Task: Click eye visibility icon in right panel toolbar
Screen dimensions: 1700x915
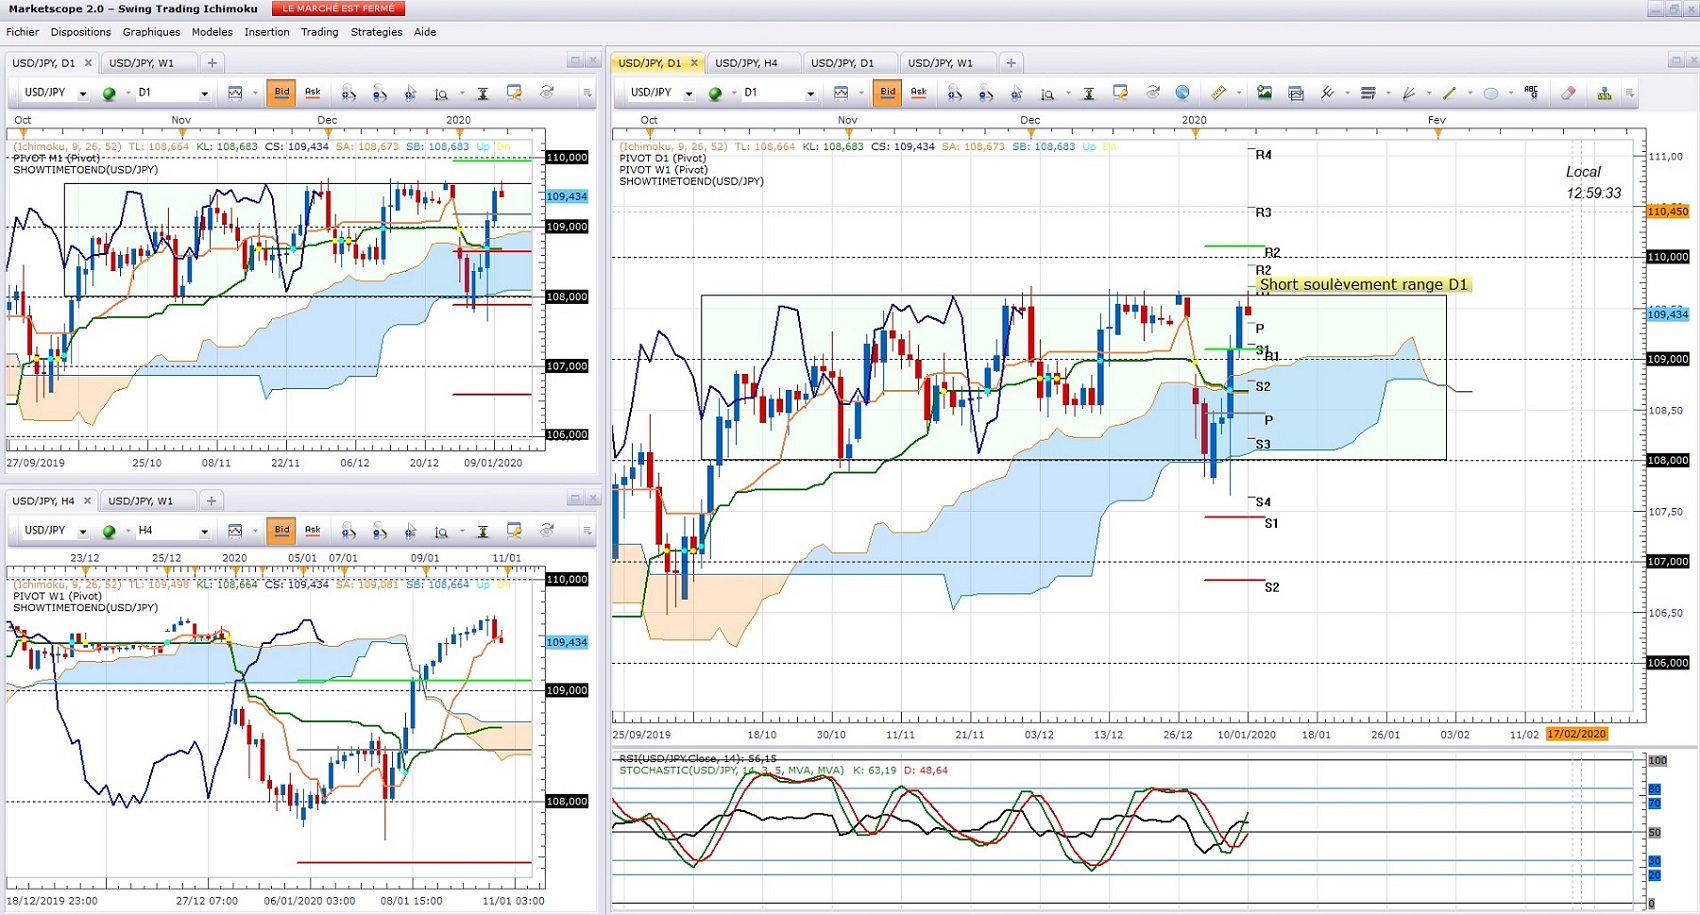Action: click(x=1152, y=92)
